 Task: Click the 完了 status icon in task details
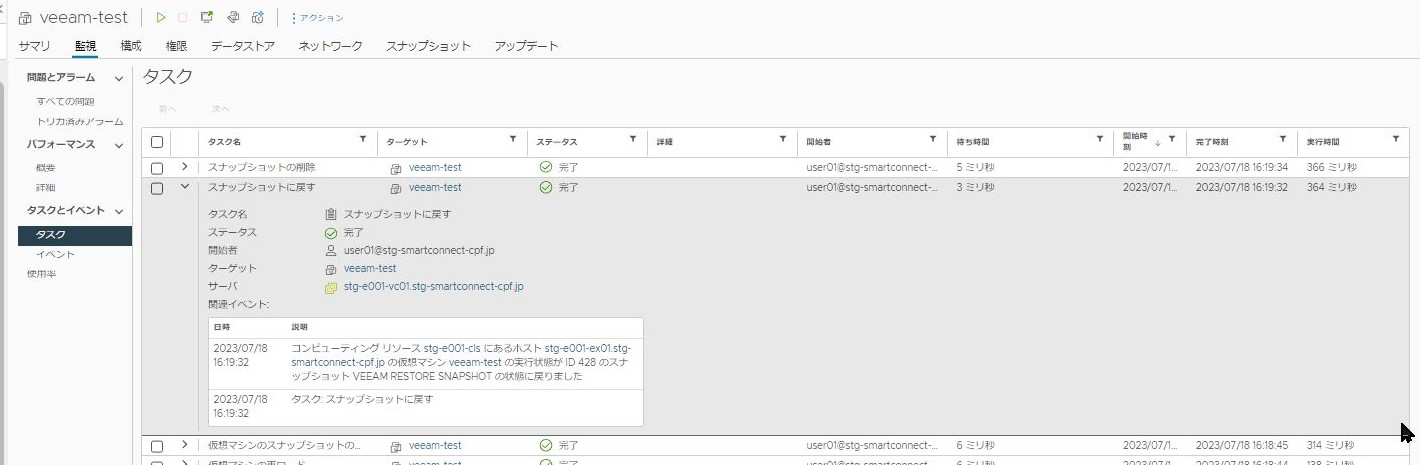coord(331,232)
